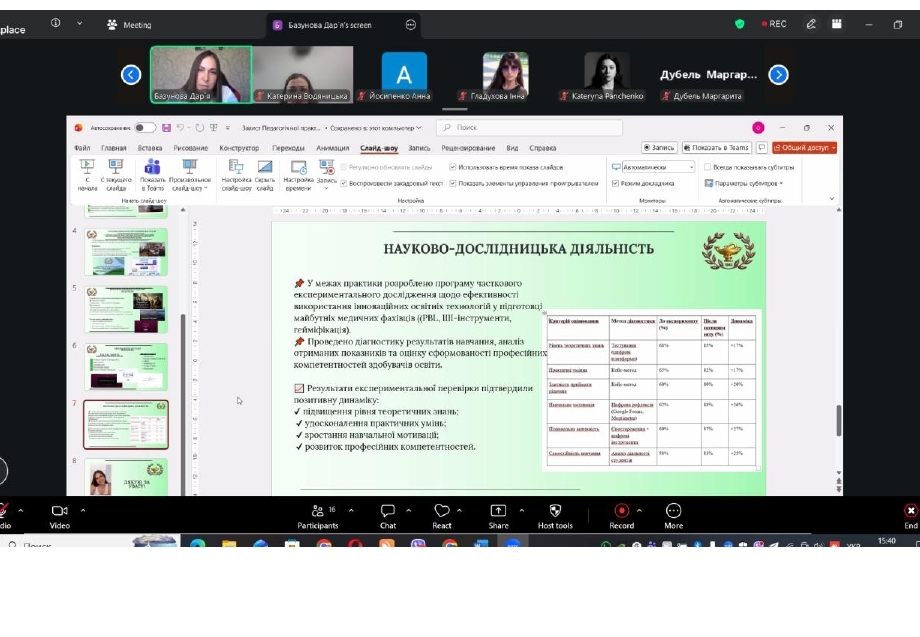Select slide 8 thumbnail
Viewport: 920px width, 637px height.
point(126,477)
